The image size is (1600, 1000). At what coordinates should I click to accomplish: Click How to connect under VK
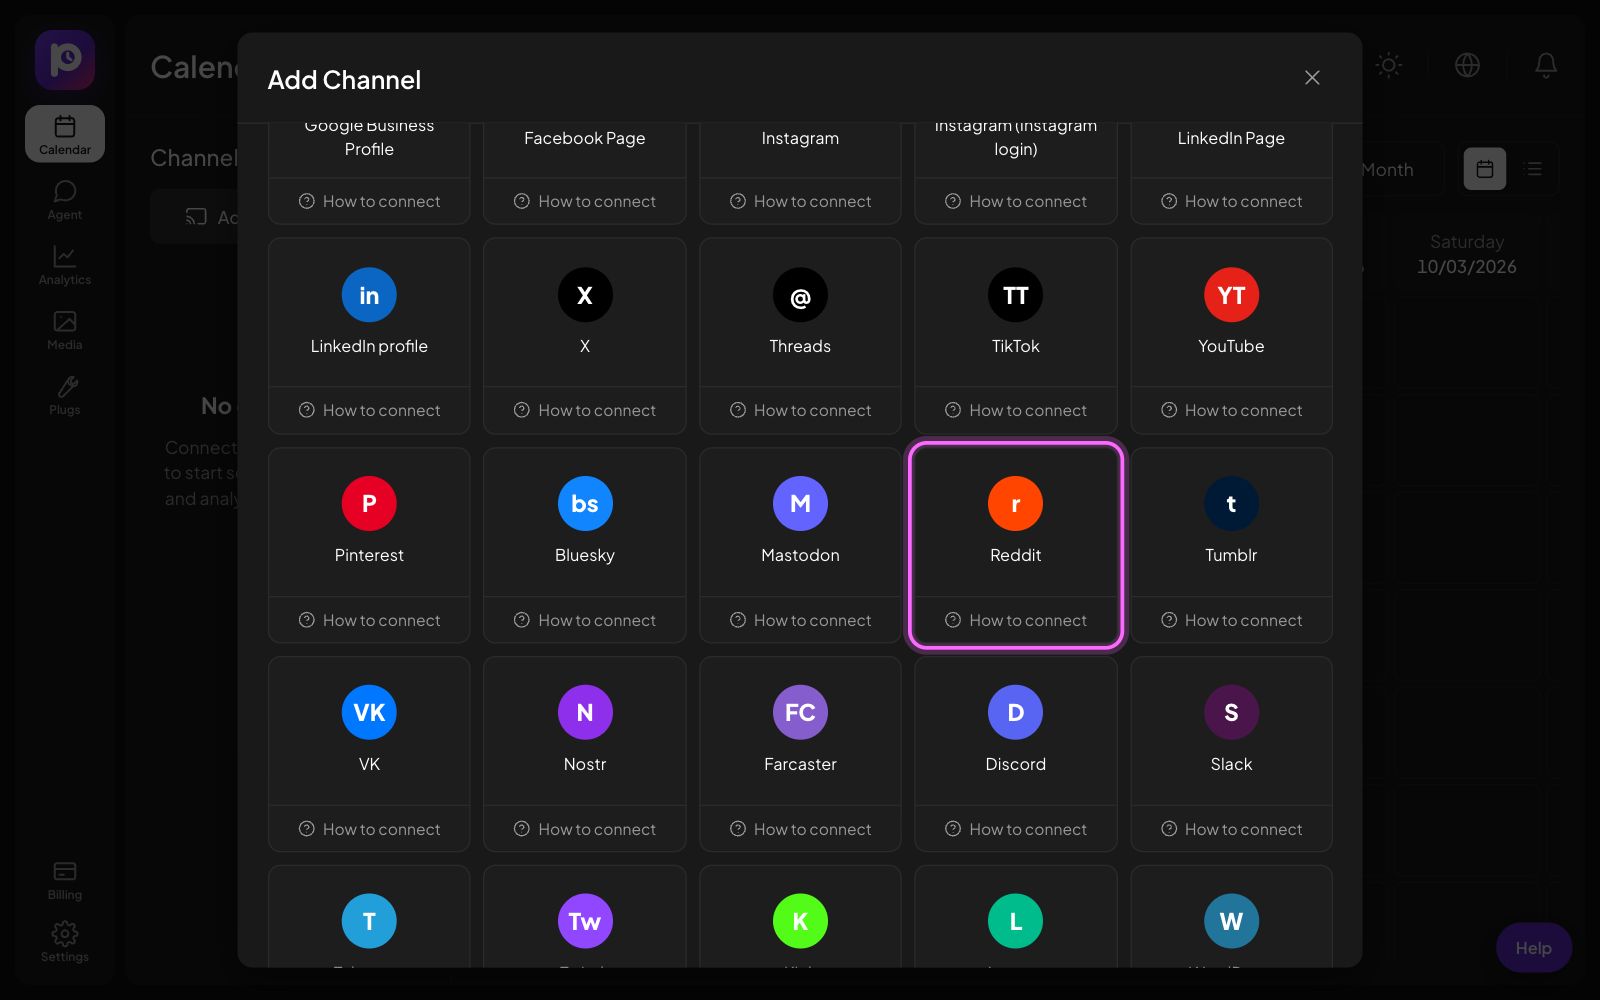tap(369, 829)
